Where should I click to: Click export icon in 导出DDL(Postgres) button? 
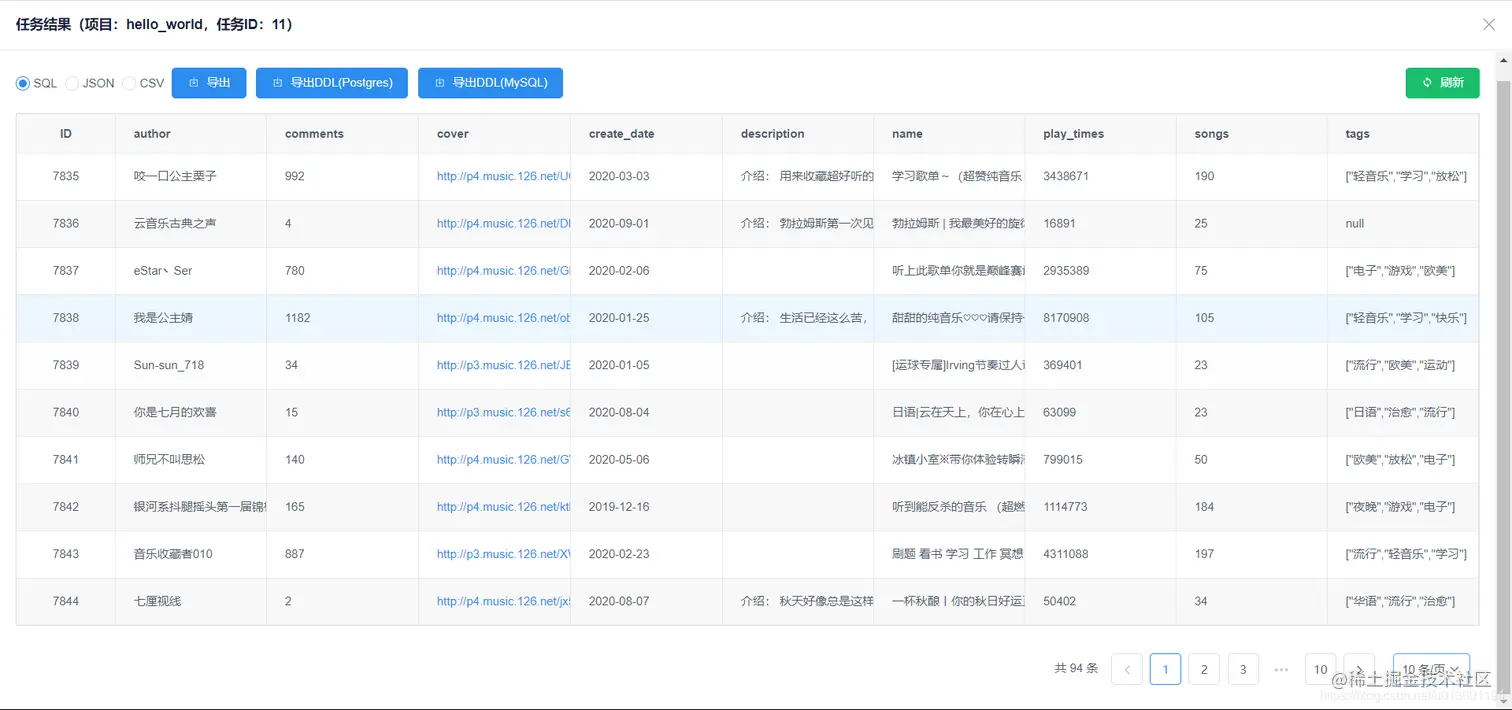[x=277, y=83]
